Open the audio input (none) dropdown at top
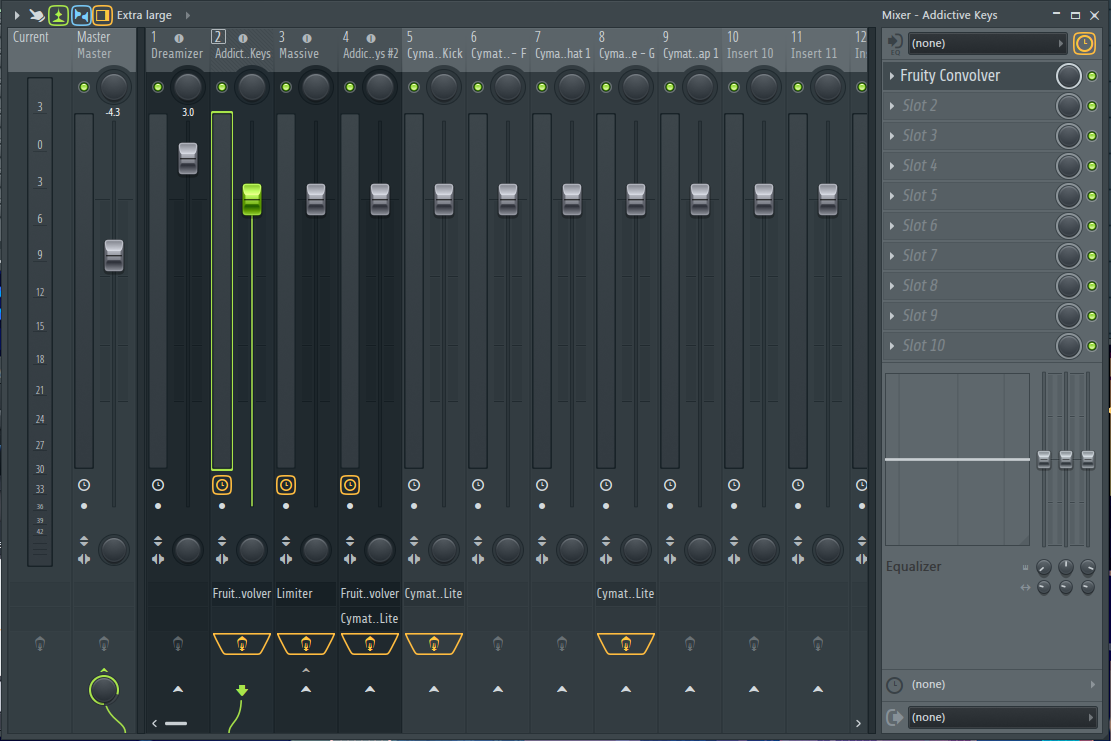Image resolution: width=1111 pixels, height=741 pixels. pos(986,43)
